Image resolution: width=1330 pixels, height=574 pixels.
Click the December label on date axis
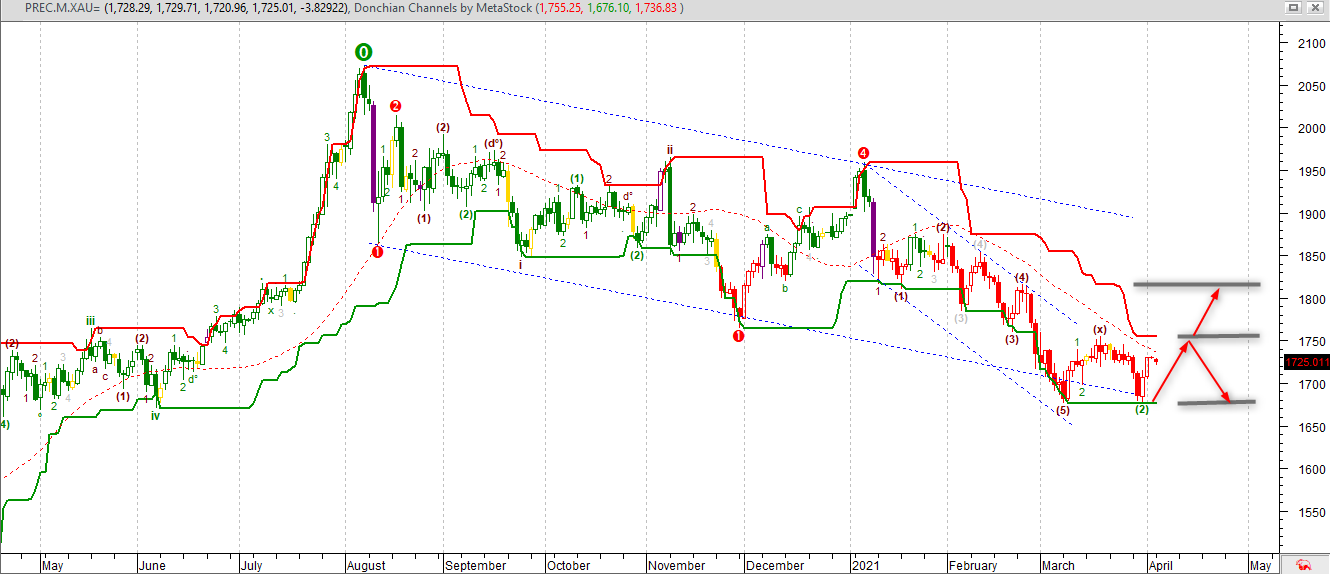[x=775, y=566]
